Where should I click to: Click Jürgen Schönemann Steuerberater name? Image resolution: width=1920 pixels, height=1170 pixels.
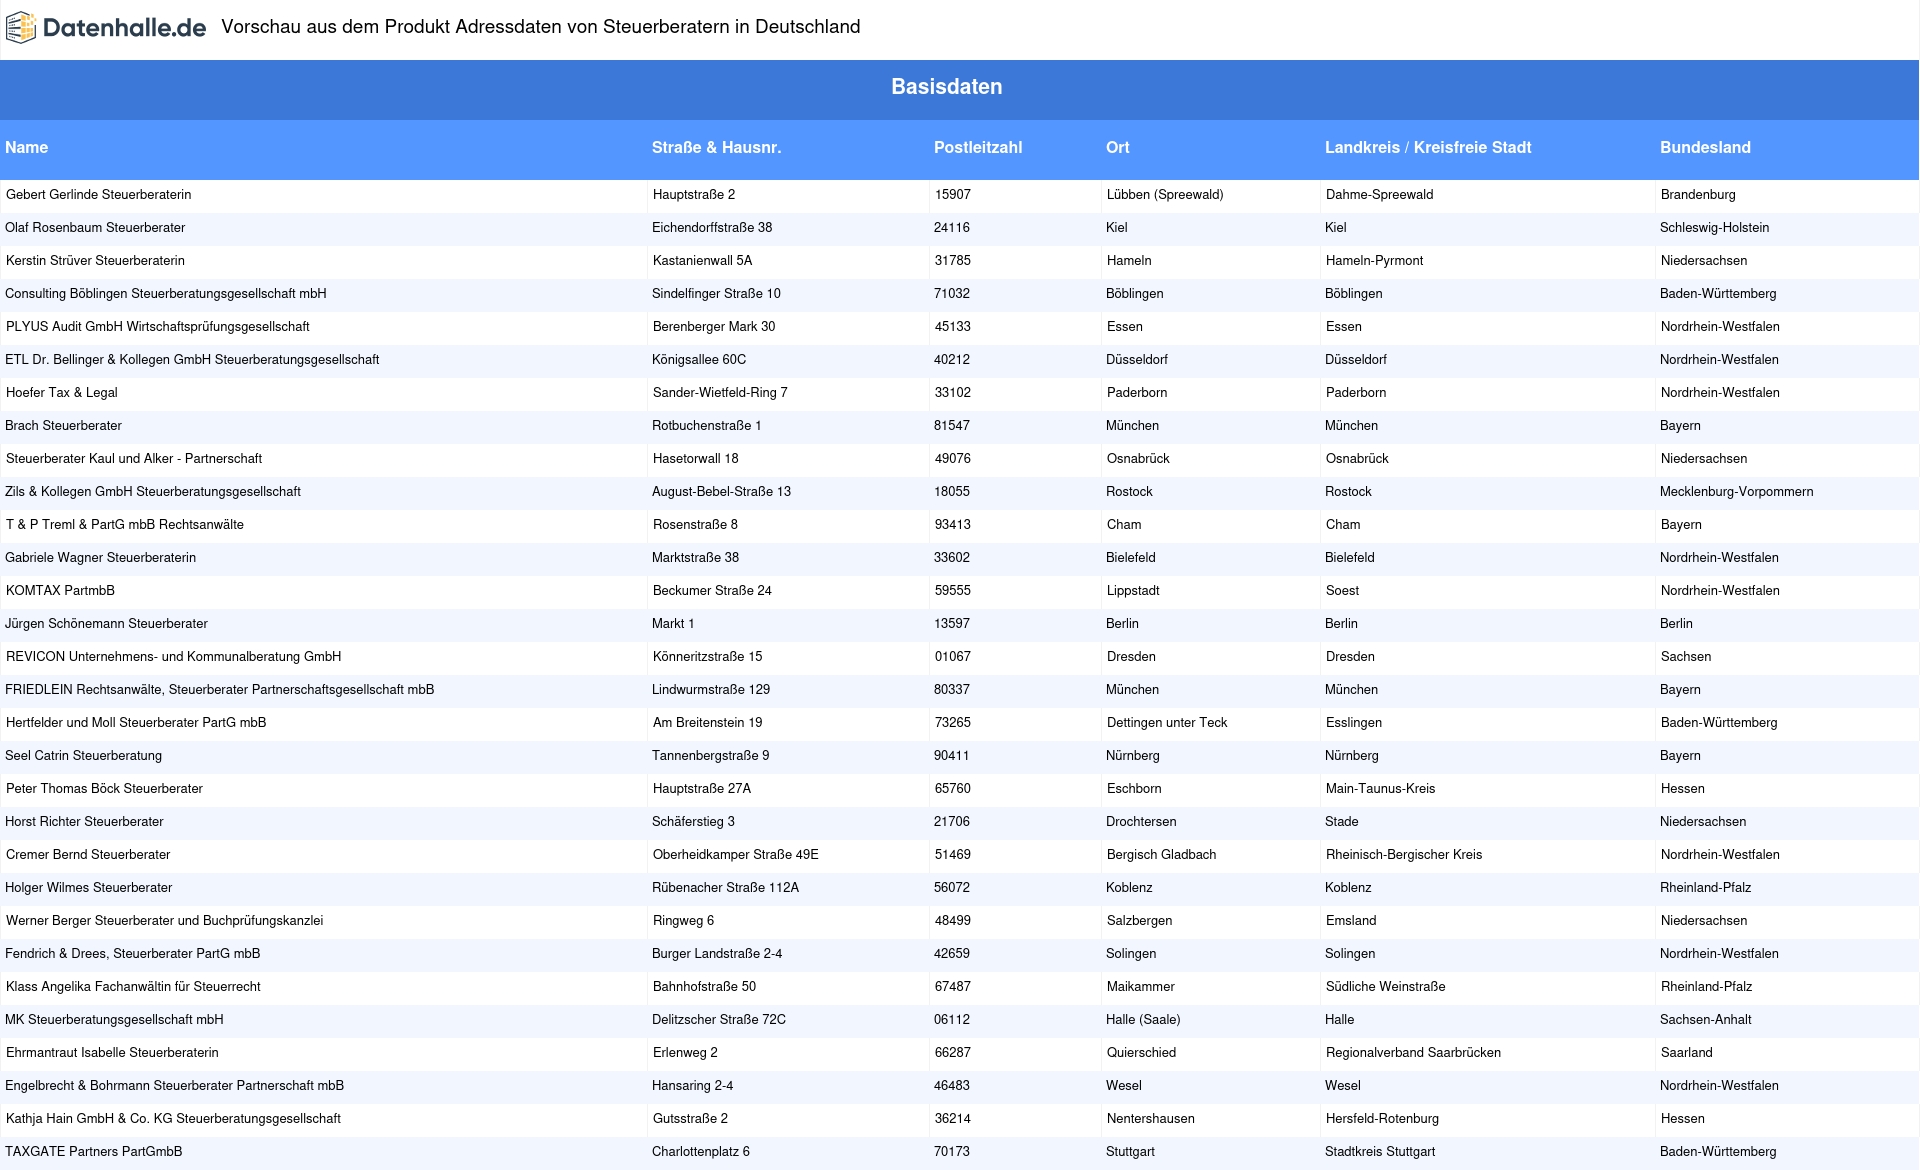click(x=106, y=624)
